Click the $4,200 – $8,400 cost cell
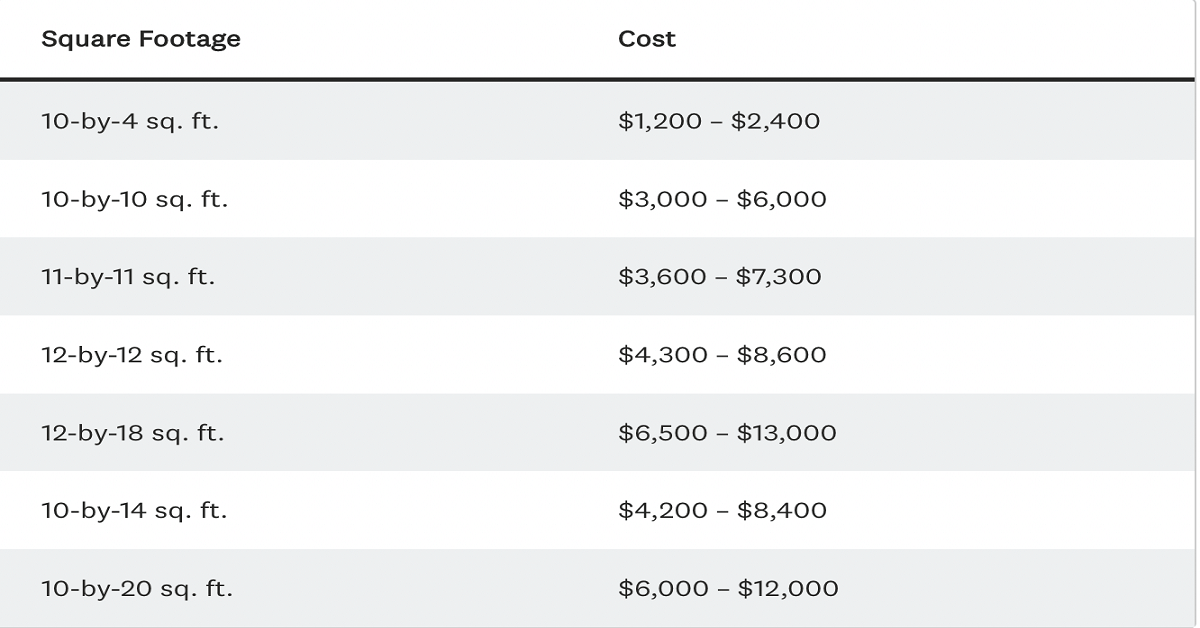 pyautogui.click(x=722, y=511)
